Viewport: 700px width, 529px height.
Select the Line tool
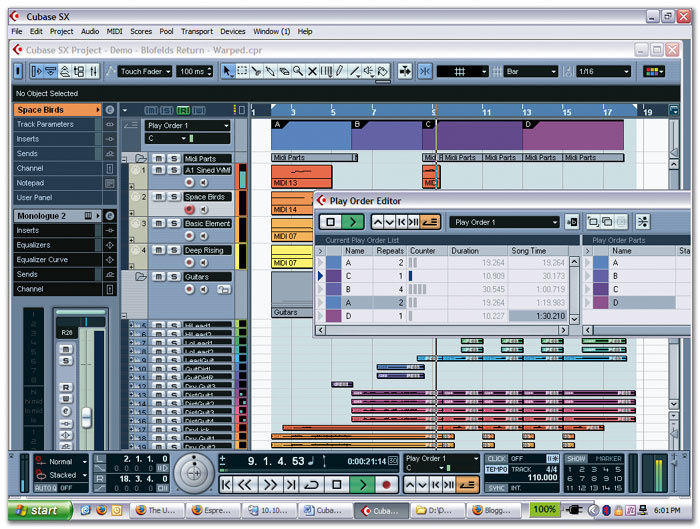pos(354,71)
